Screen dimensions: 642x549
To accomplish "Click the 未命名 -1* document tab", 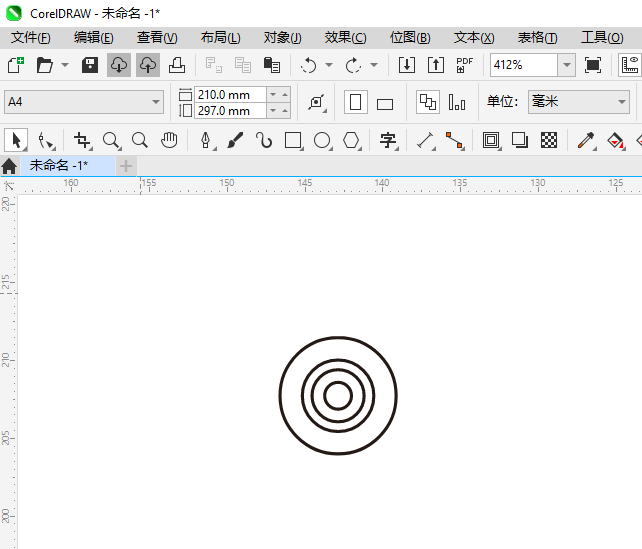I will point(58,165).
